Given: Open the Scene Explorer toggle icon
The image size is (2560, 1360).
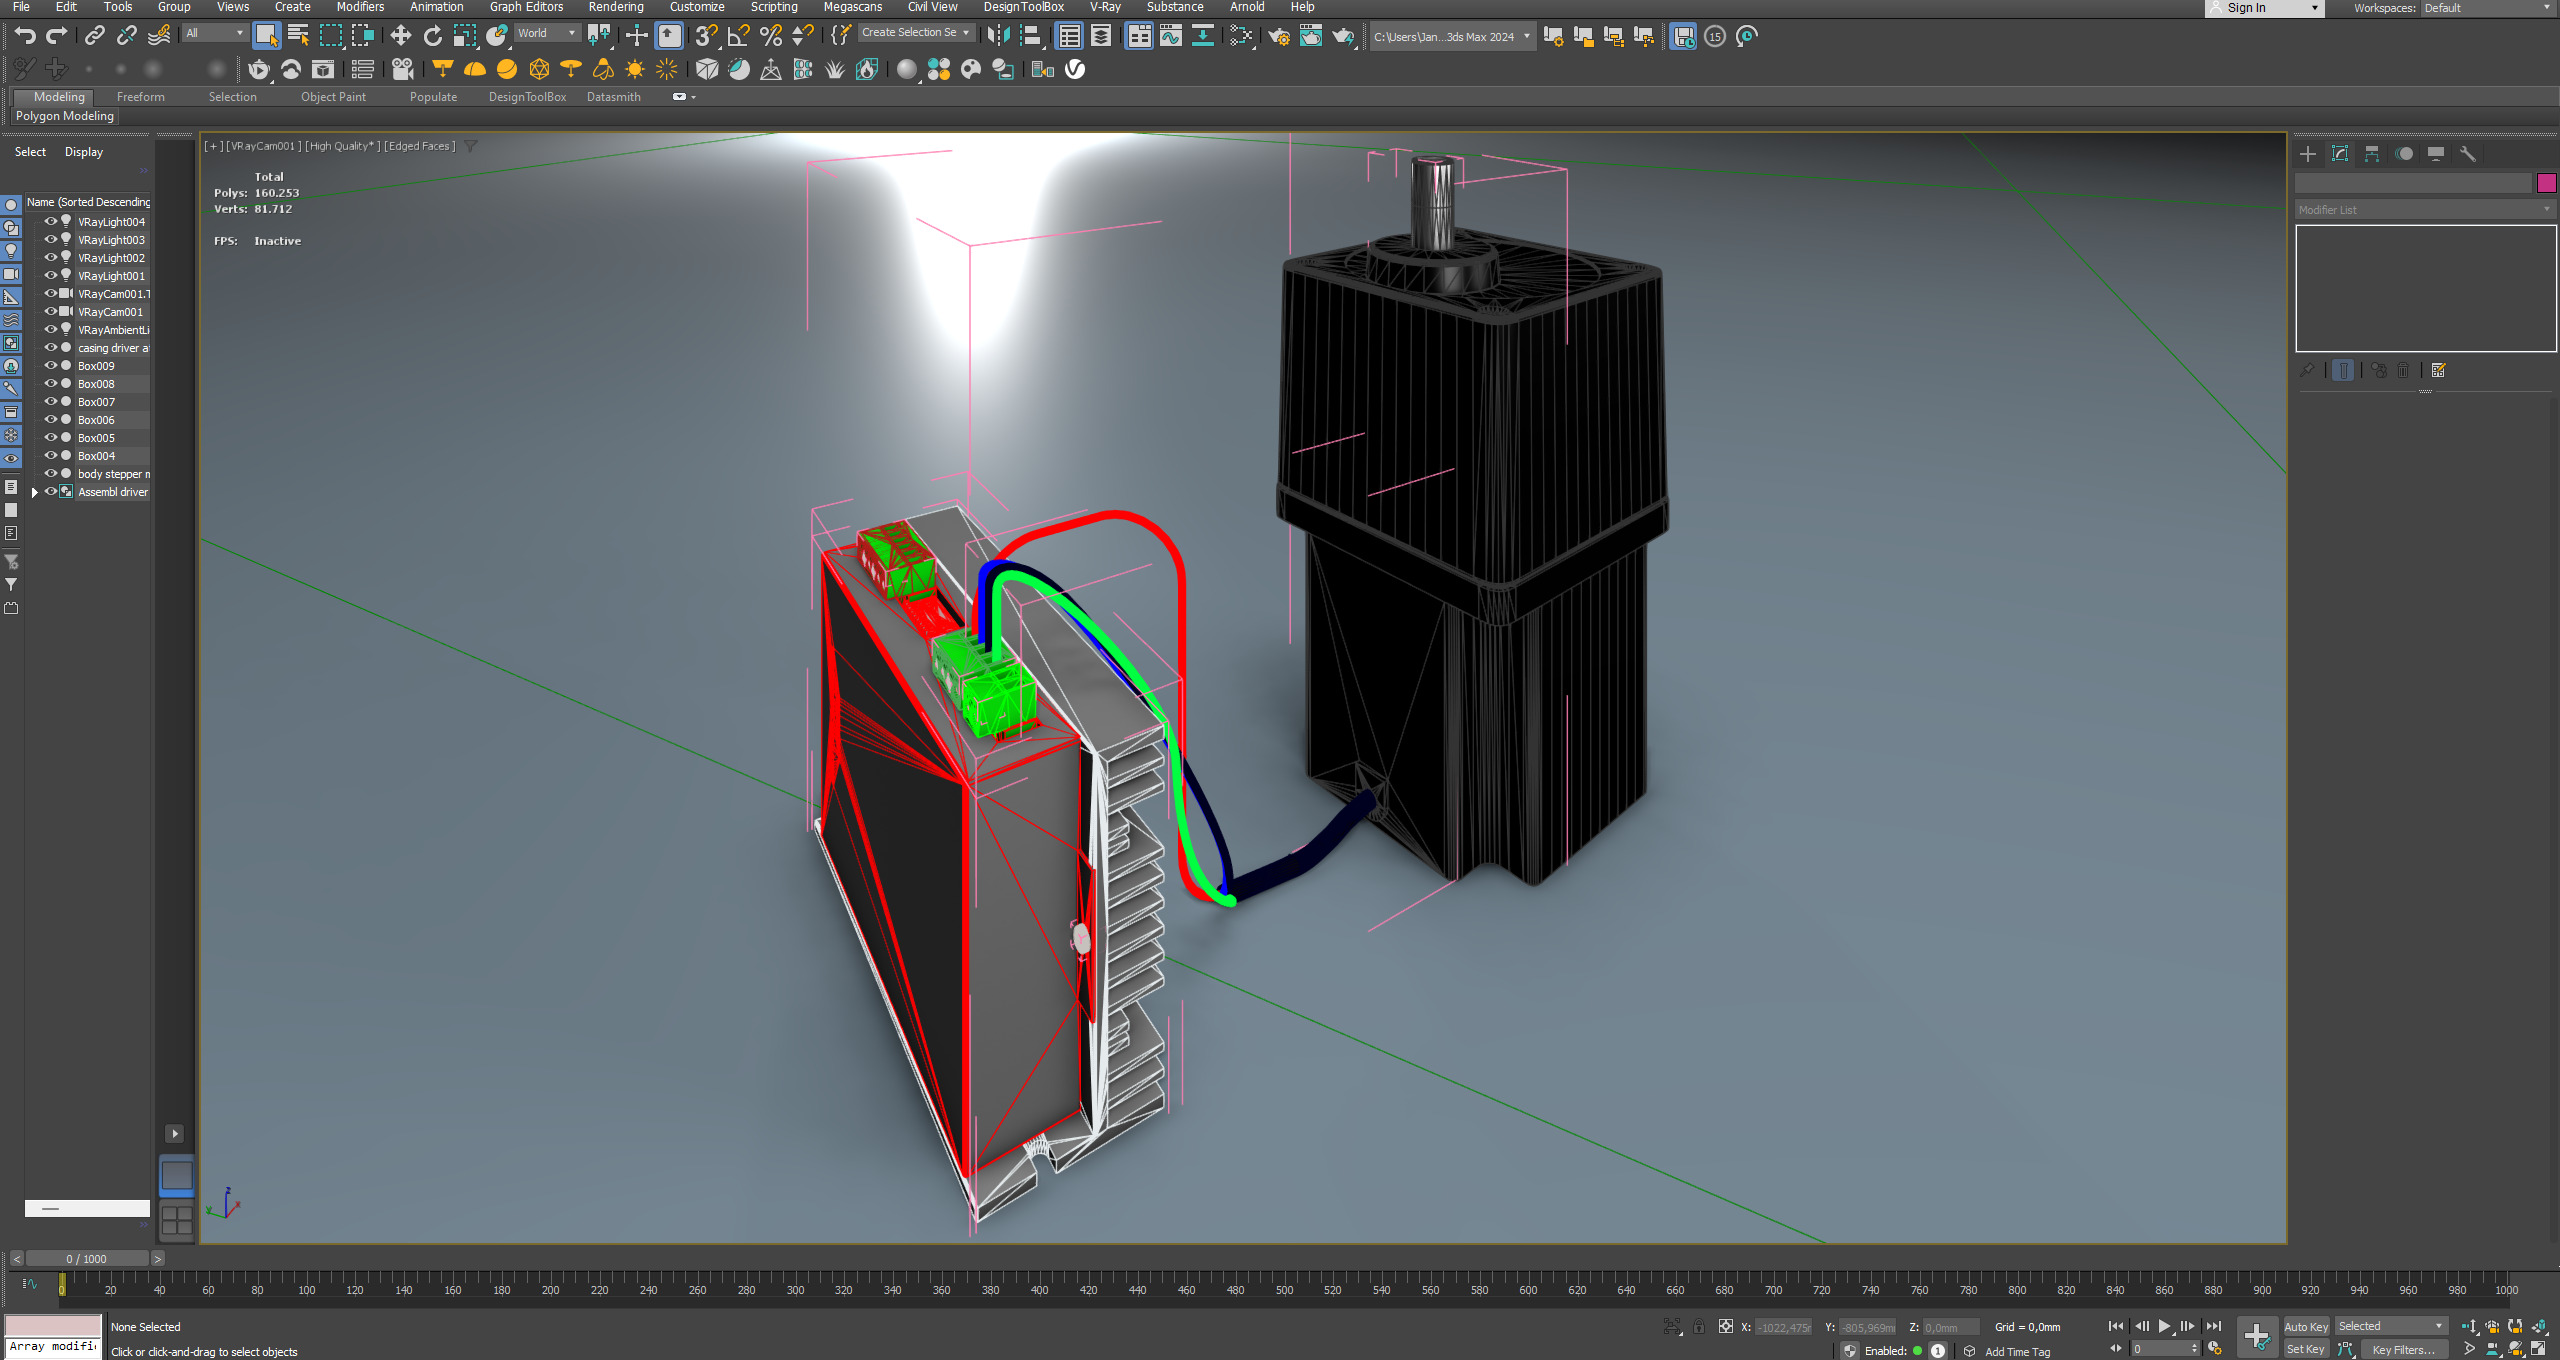Looking at the screenshot, I should (1069, 36).
